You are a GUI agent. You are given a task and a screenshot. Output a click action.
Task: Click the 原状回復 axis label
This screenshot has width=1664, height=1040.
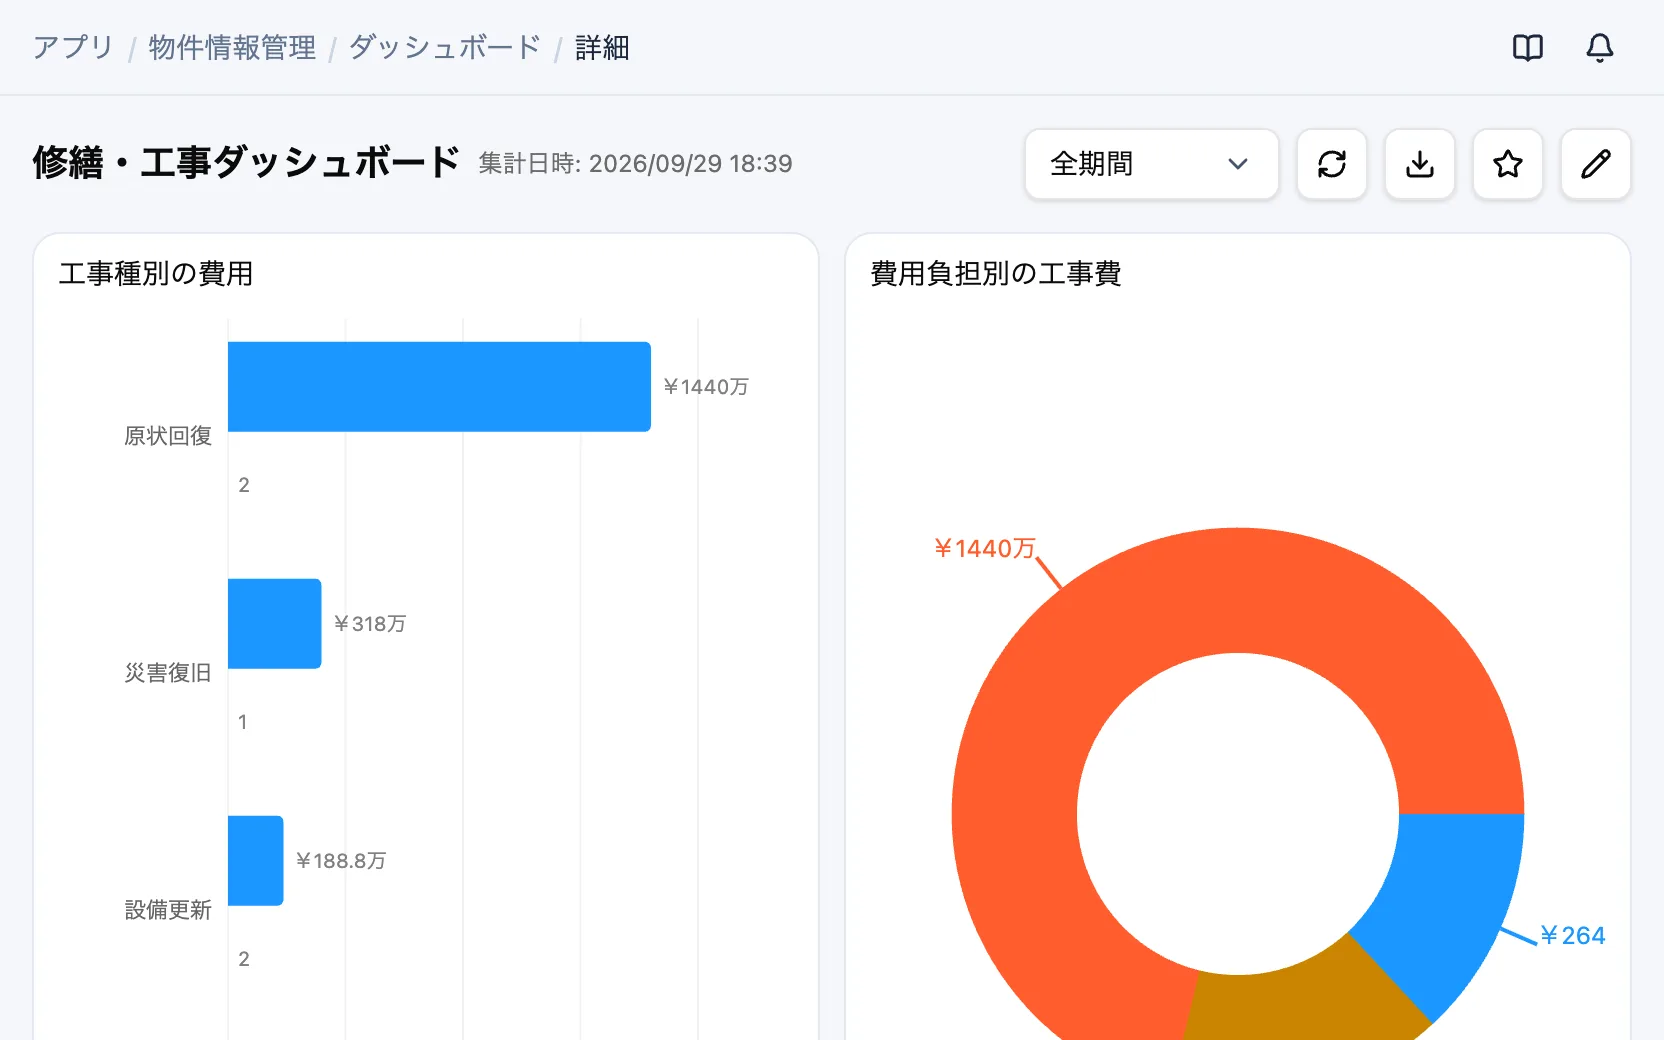pyautogui.click(x=168, y=436)
